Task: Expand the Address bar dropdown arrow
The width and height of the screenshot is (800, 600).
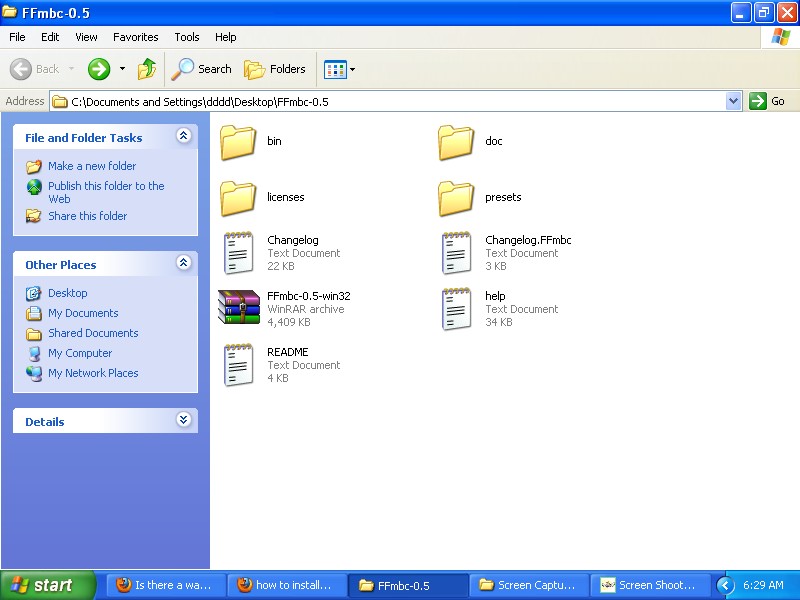Action: (x=733, y=101)
